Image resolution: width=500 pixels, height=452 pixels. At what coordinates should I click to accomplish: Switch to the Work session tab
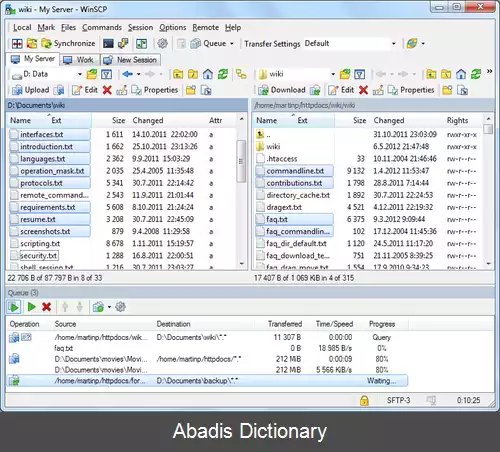79,60
